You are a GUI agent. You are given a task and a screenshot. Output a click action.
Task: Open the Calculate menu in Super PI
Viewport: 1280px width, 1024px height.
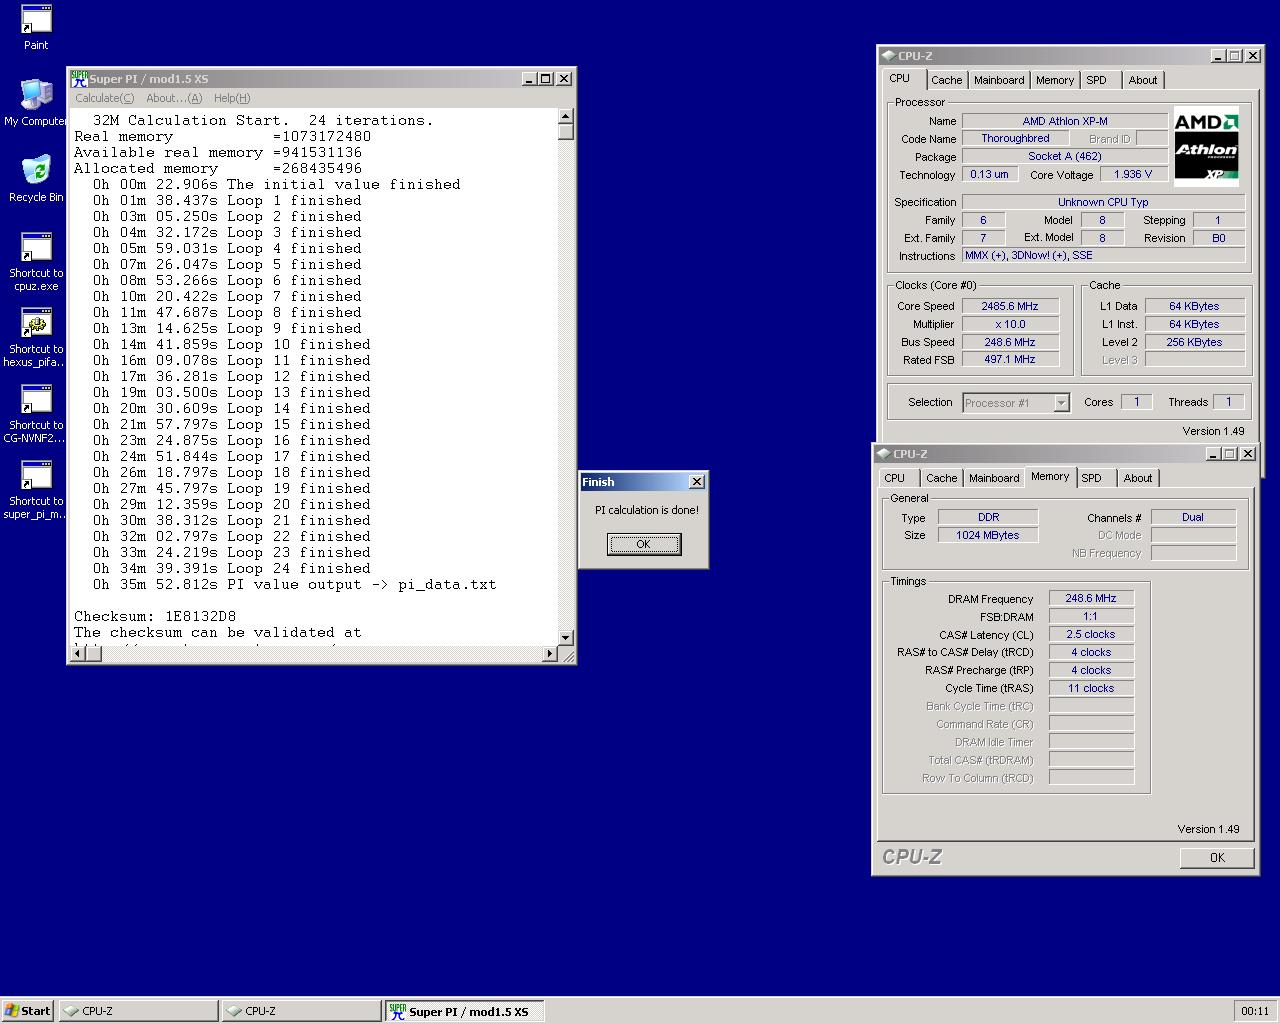click(104, 98)
